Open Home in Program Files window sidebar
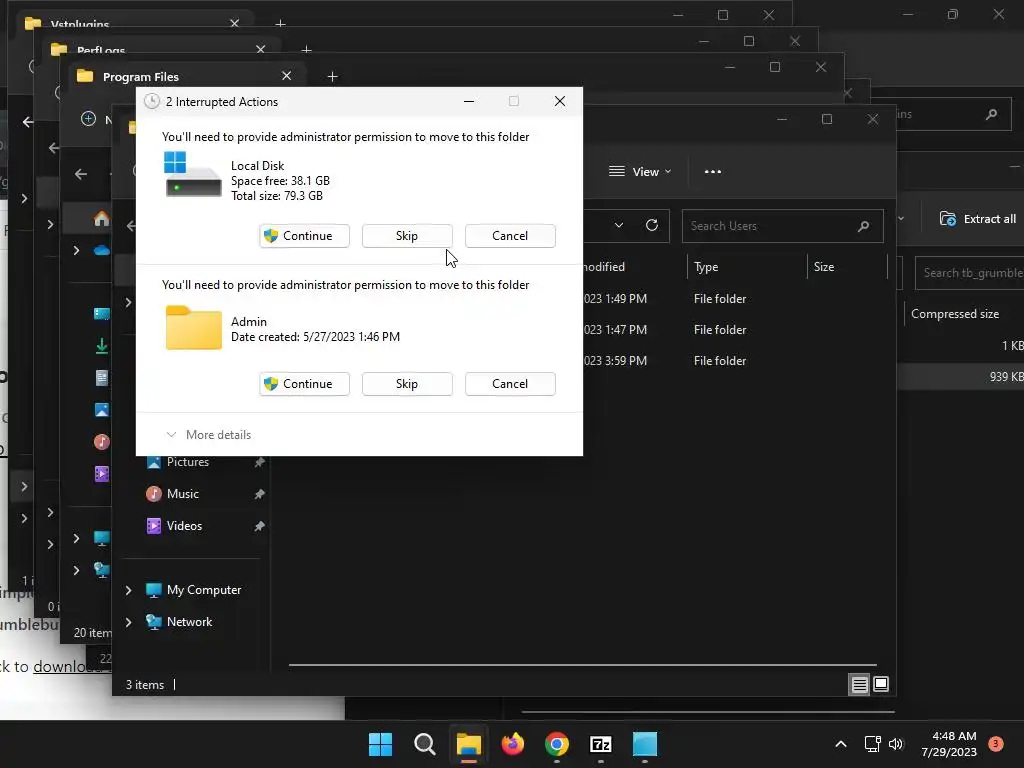The image size is (1024, 768). (x=101, y=218)
